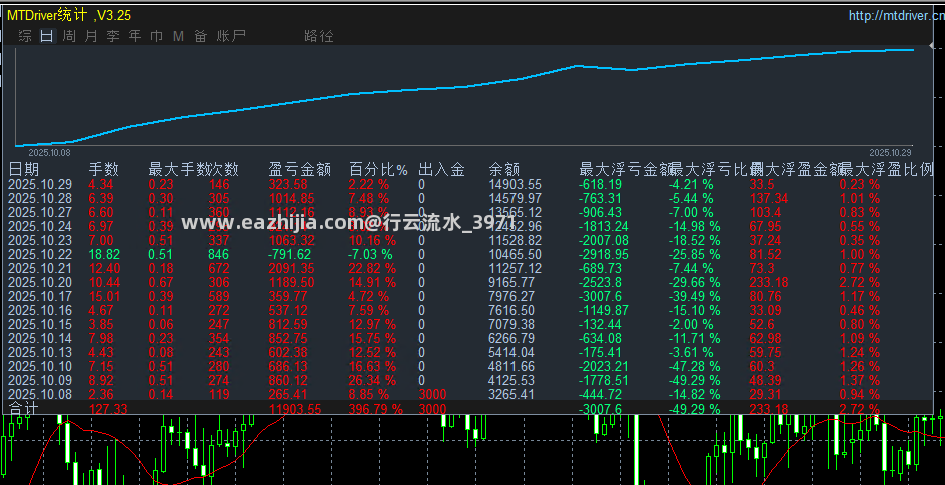Click the 余额 column header
This screenshot has width=945, height=485.
click(504, 170)
